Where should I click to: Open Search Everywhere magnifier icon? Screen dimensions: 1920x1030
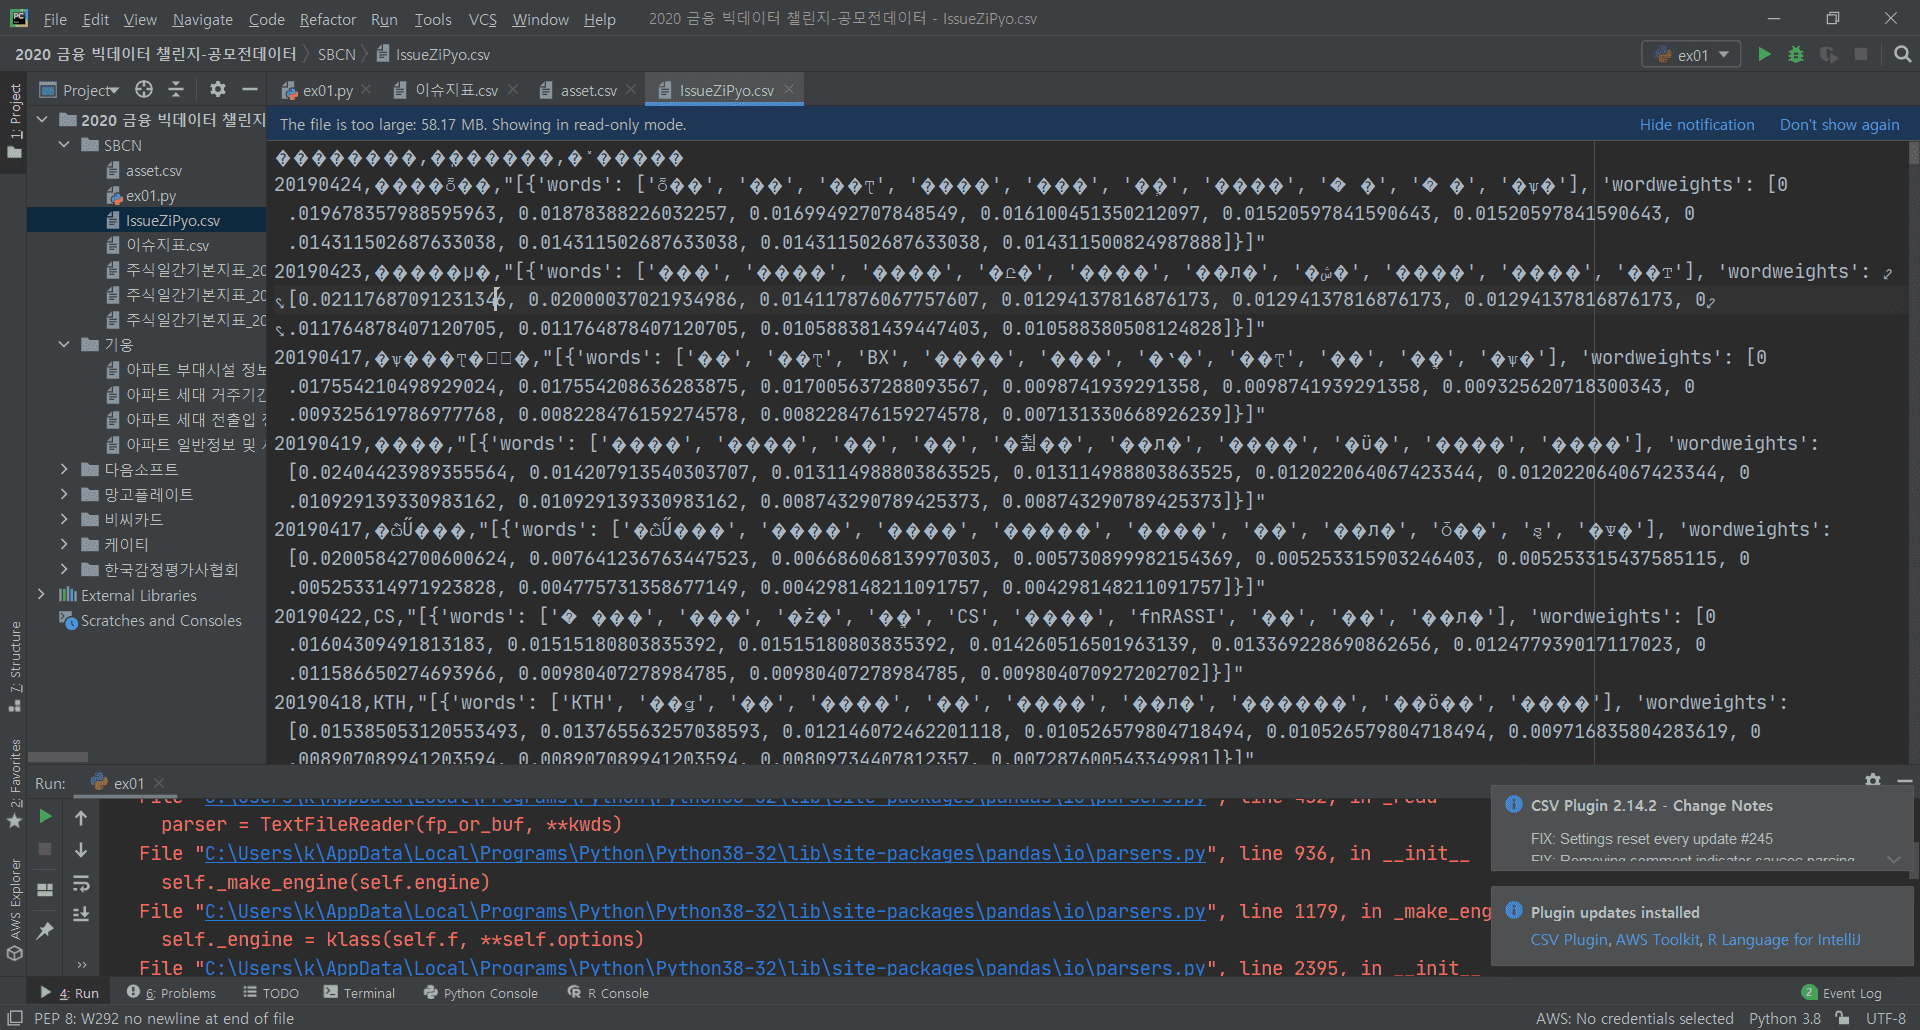pos(1902,55)
